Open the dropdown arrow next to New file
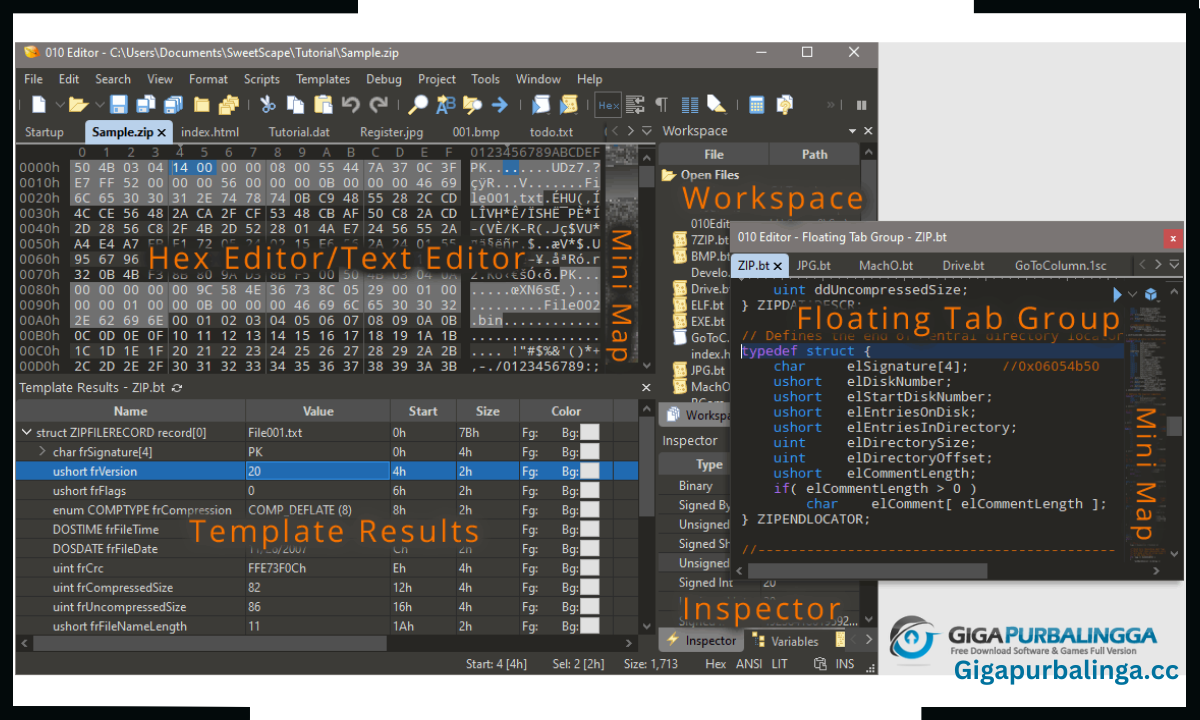 tap(59, 104)
